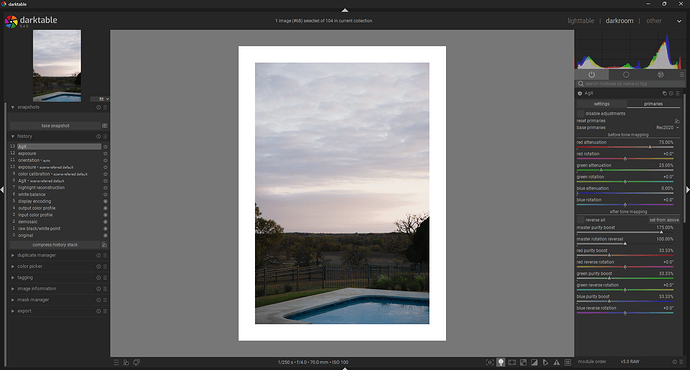Expand the mask manager panel
This screenshot has width=690, height=370.
tap(13, 300)
